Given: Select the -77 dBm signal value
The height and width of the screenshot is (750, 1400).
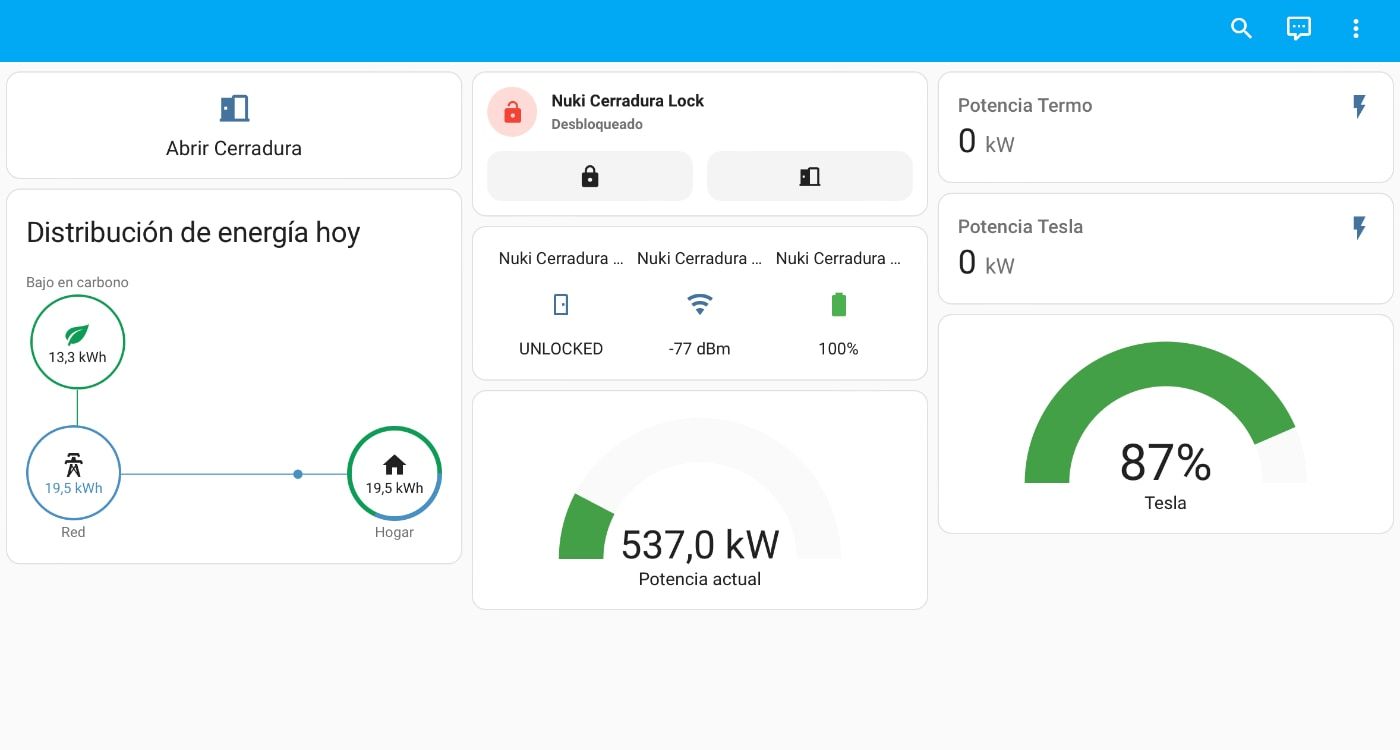Looking at the screenshot, I should click(700, 349).
